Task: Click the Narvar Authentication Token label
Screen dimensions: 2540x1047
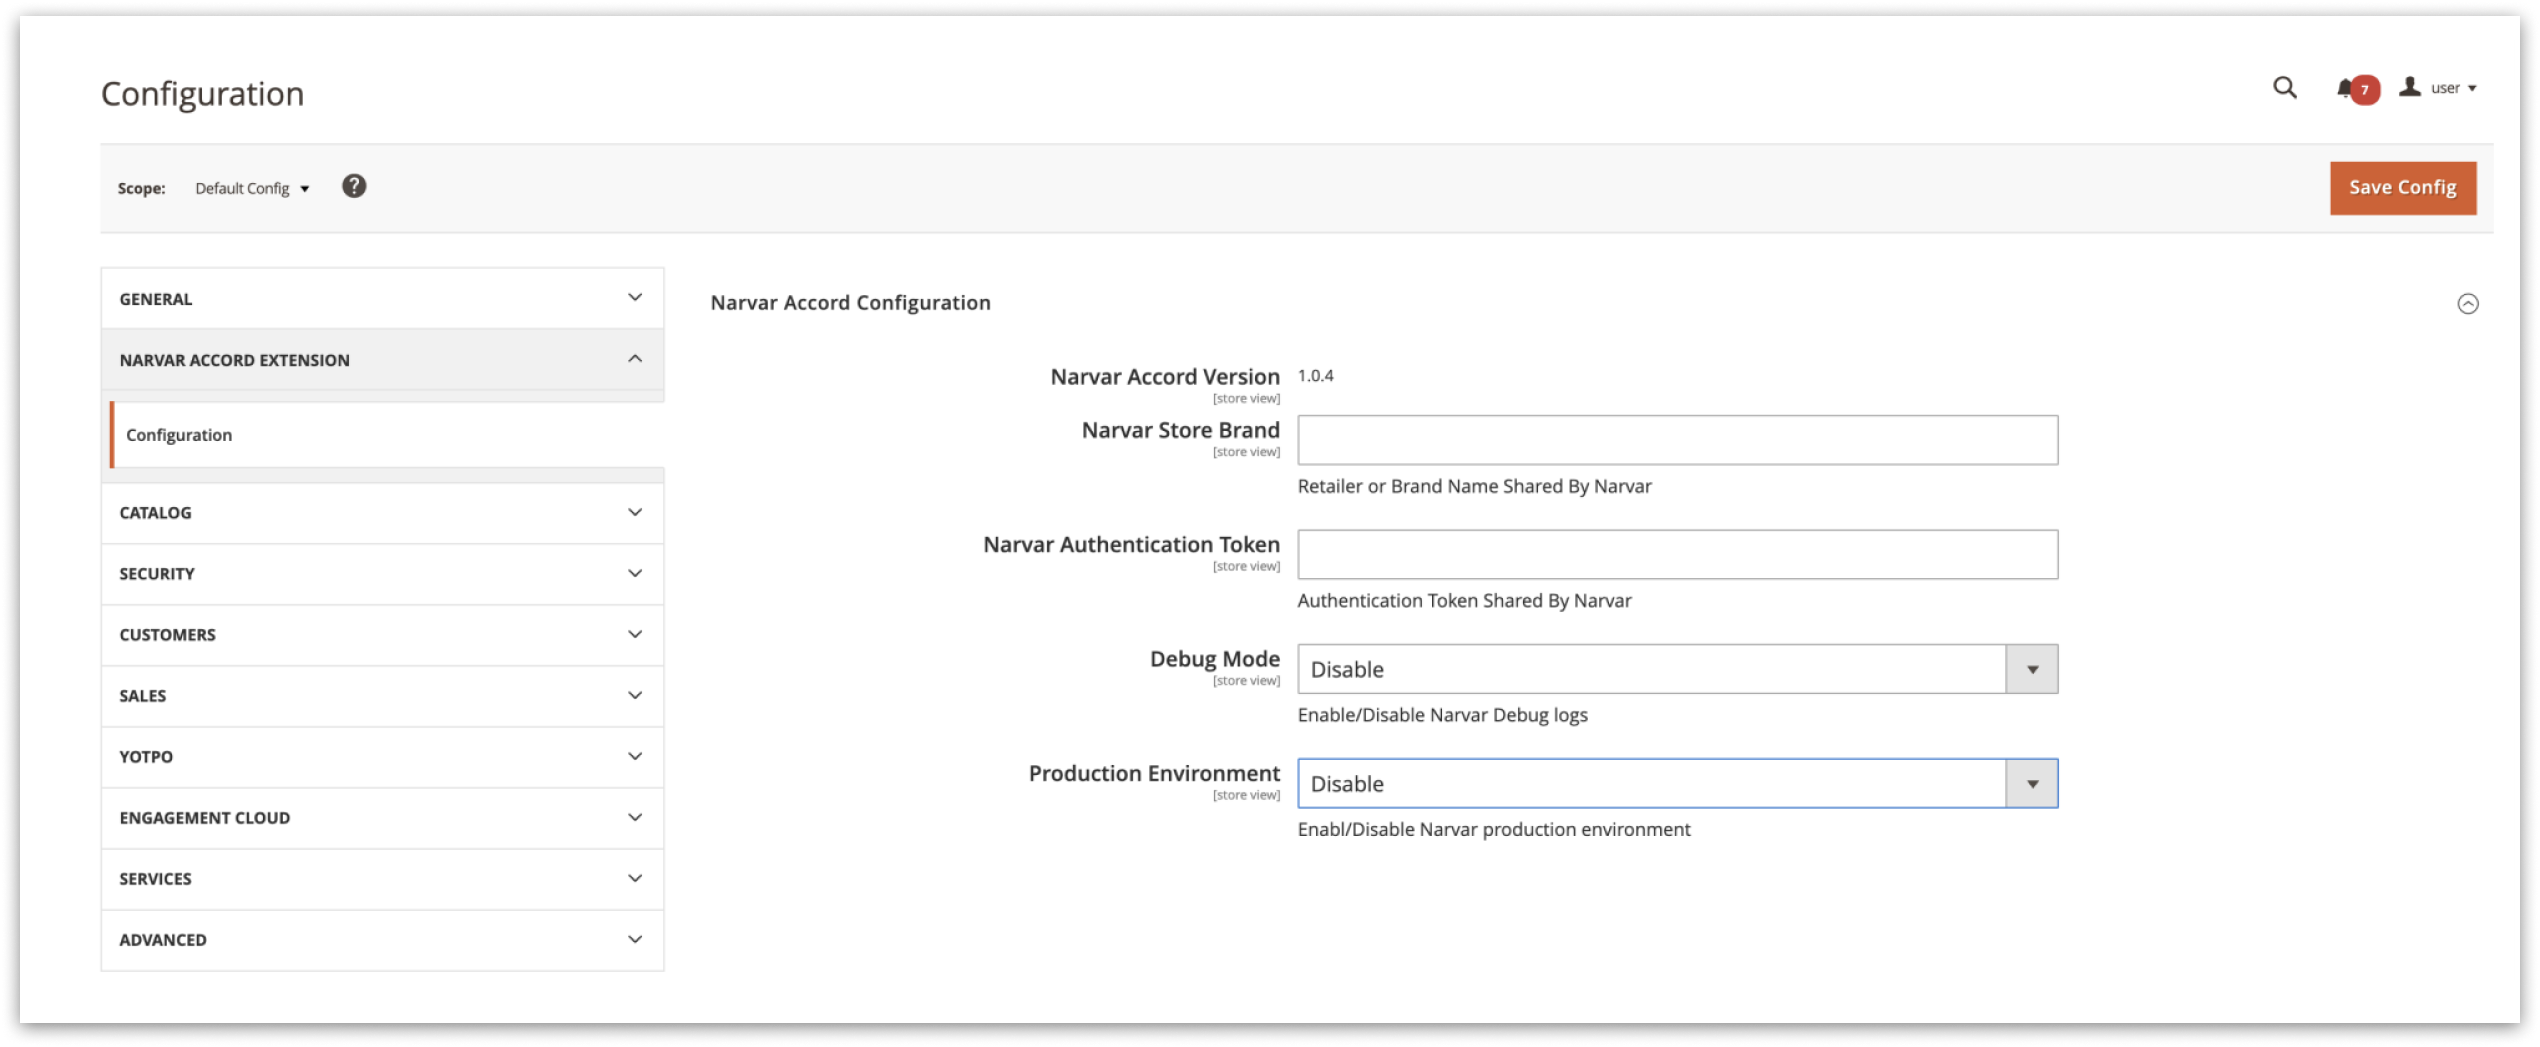Action: click(1131, 545)
